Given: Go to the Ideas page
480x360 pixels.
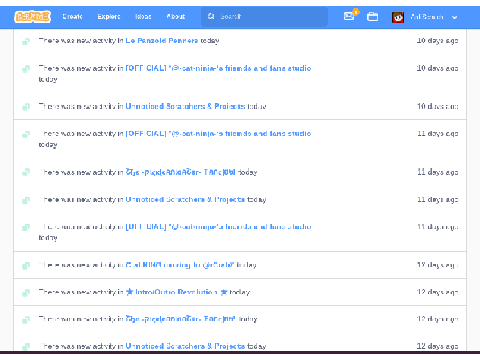Looking at the screenshot, I should point(143,16).
